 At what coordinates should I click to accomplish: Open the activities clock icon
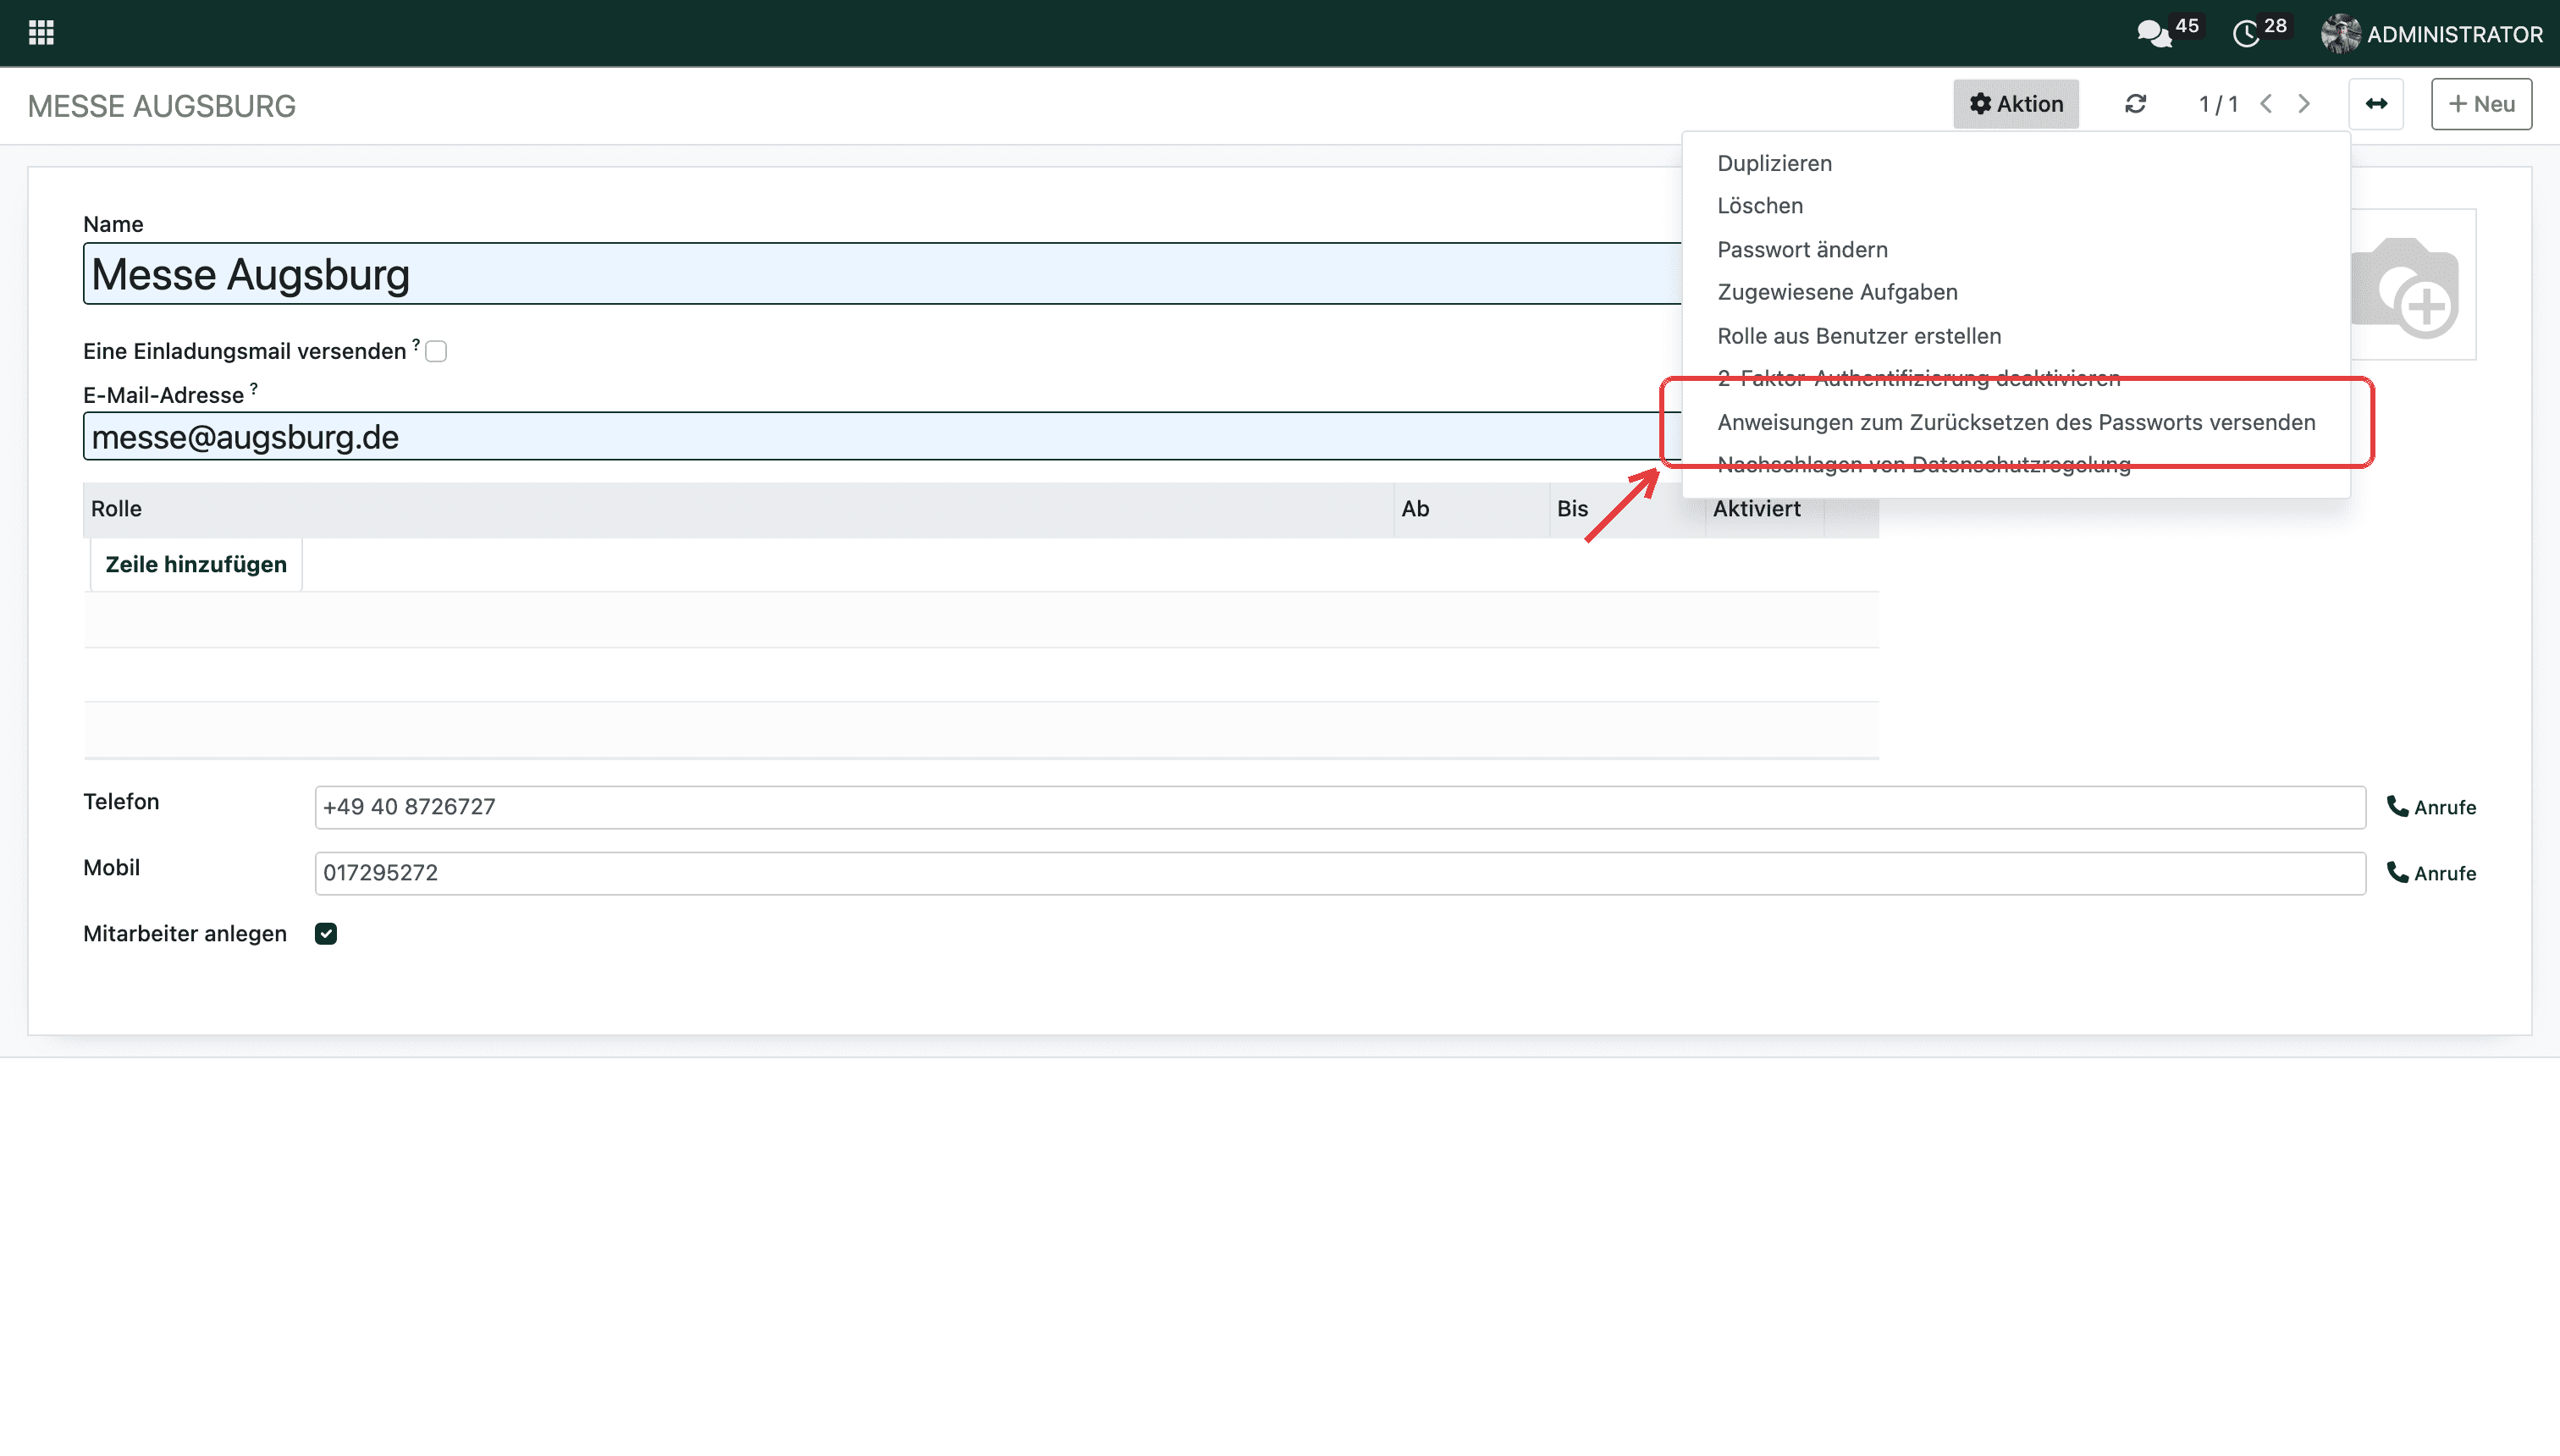tap(2246, 34)
